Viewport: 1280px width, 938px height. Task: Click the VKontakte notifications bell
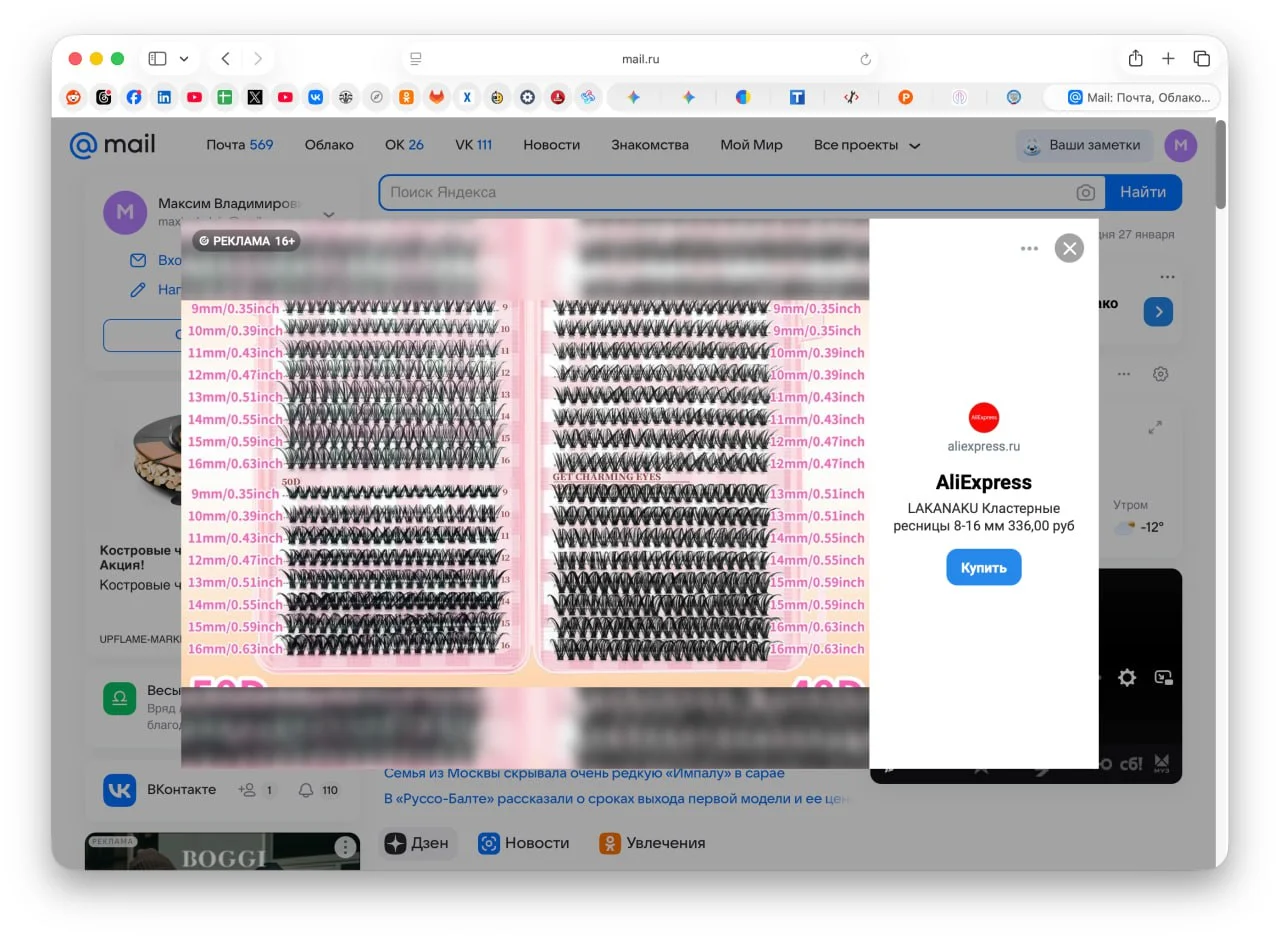[x=306, y=790]
